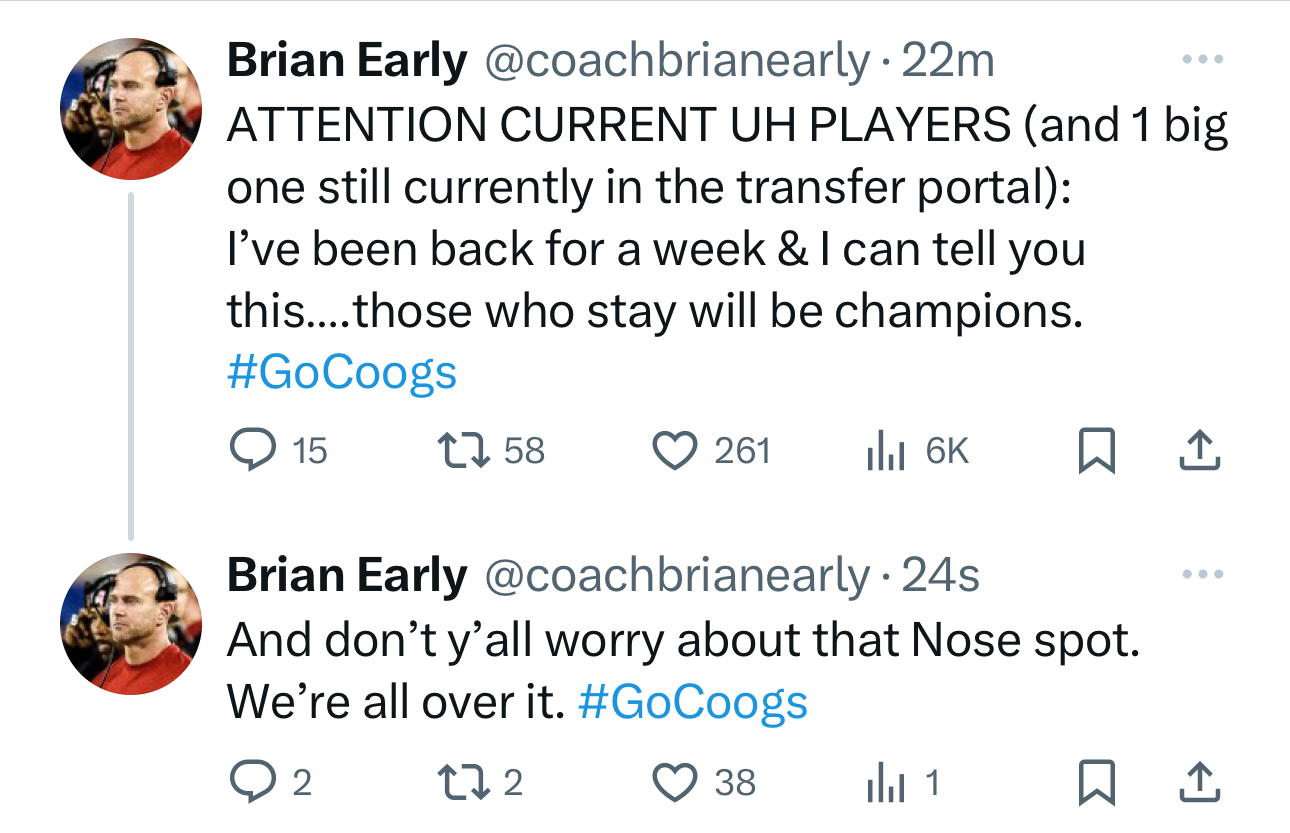Open more options on the 22m tweet
Image resolution: width=1290 pixels, height=833 pixels.
[x=1201, y=61]
